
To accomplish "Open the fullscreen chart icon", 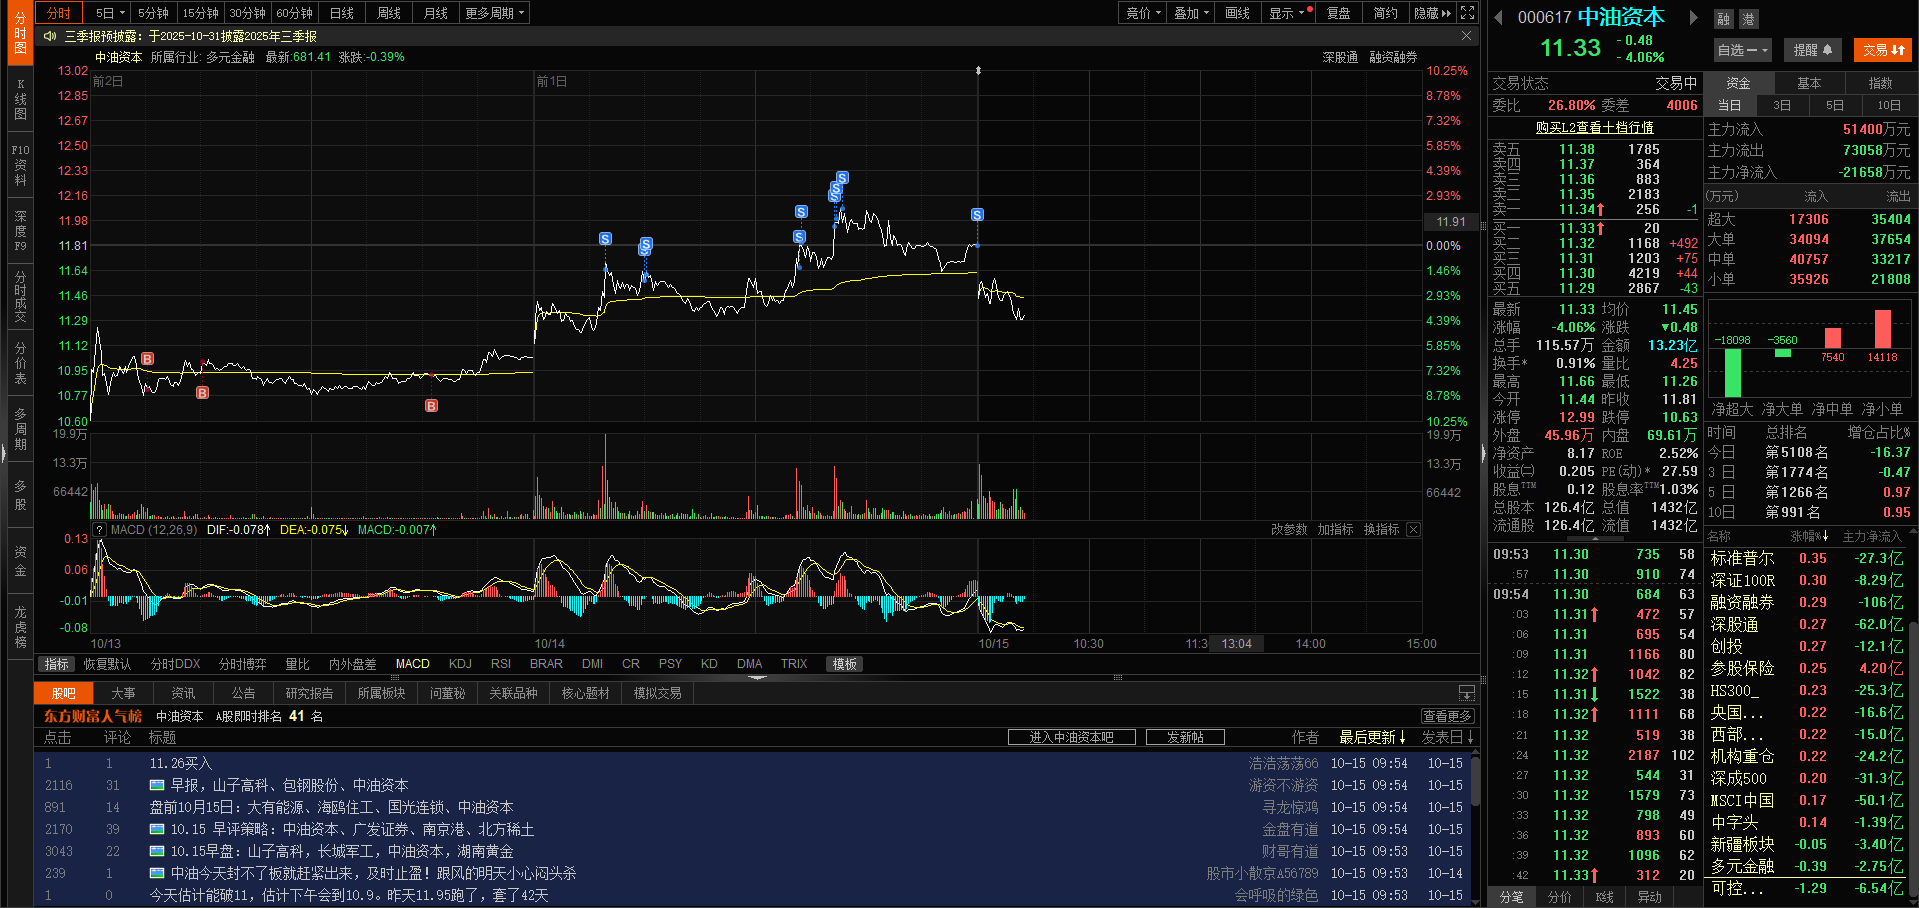I will click(x=1467, y=13).
